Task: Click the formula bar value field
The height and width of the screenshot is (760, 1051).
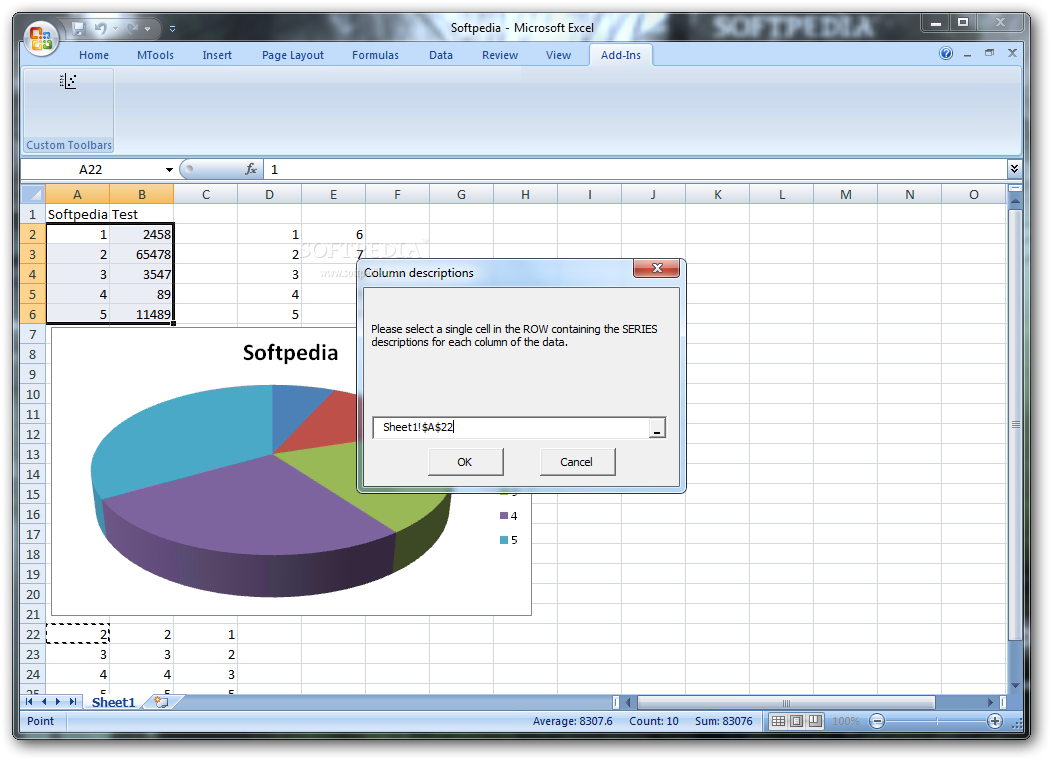Action: coord(635,170)
